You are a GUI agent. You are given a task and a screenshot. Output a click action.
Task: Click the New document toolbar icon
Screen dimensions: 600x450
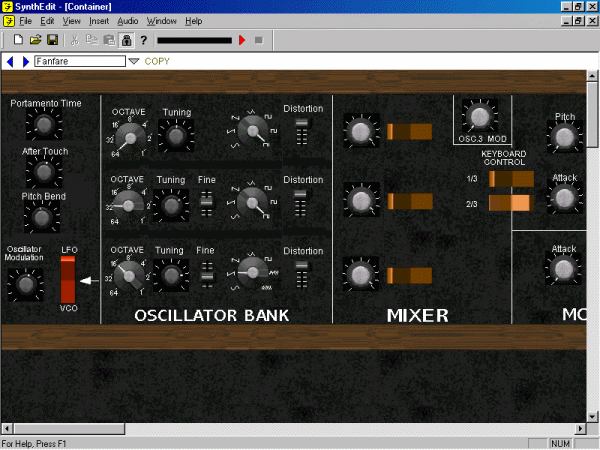coord(18,40)
